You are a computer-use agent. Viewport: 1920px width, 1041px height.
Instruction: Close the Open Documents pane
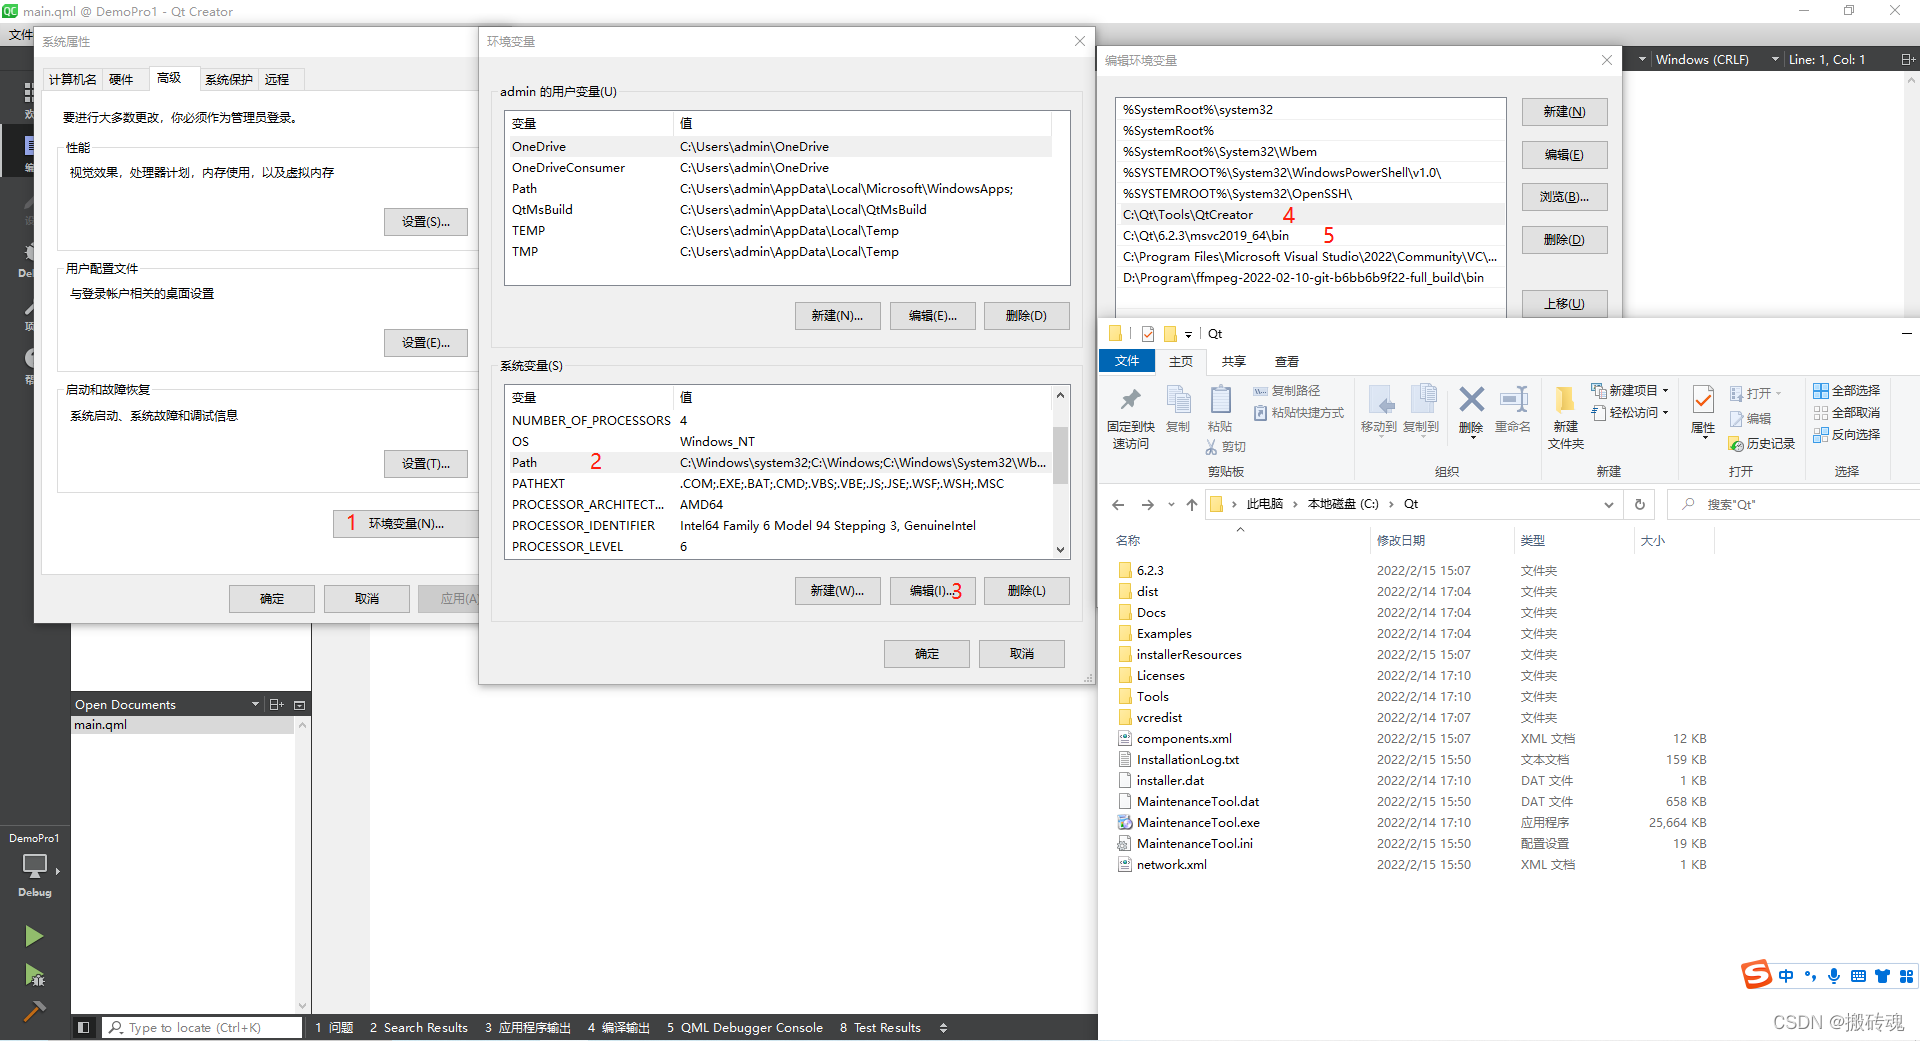[x=299, y=704]
